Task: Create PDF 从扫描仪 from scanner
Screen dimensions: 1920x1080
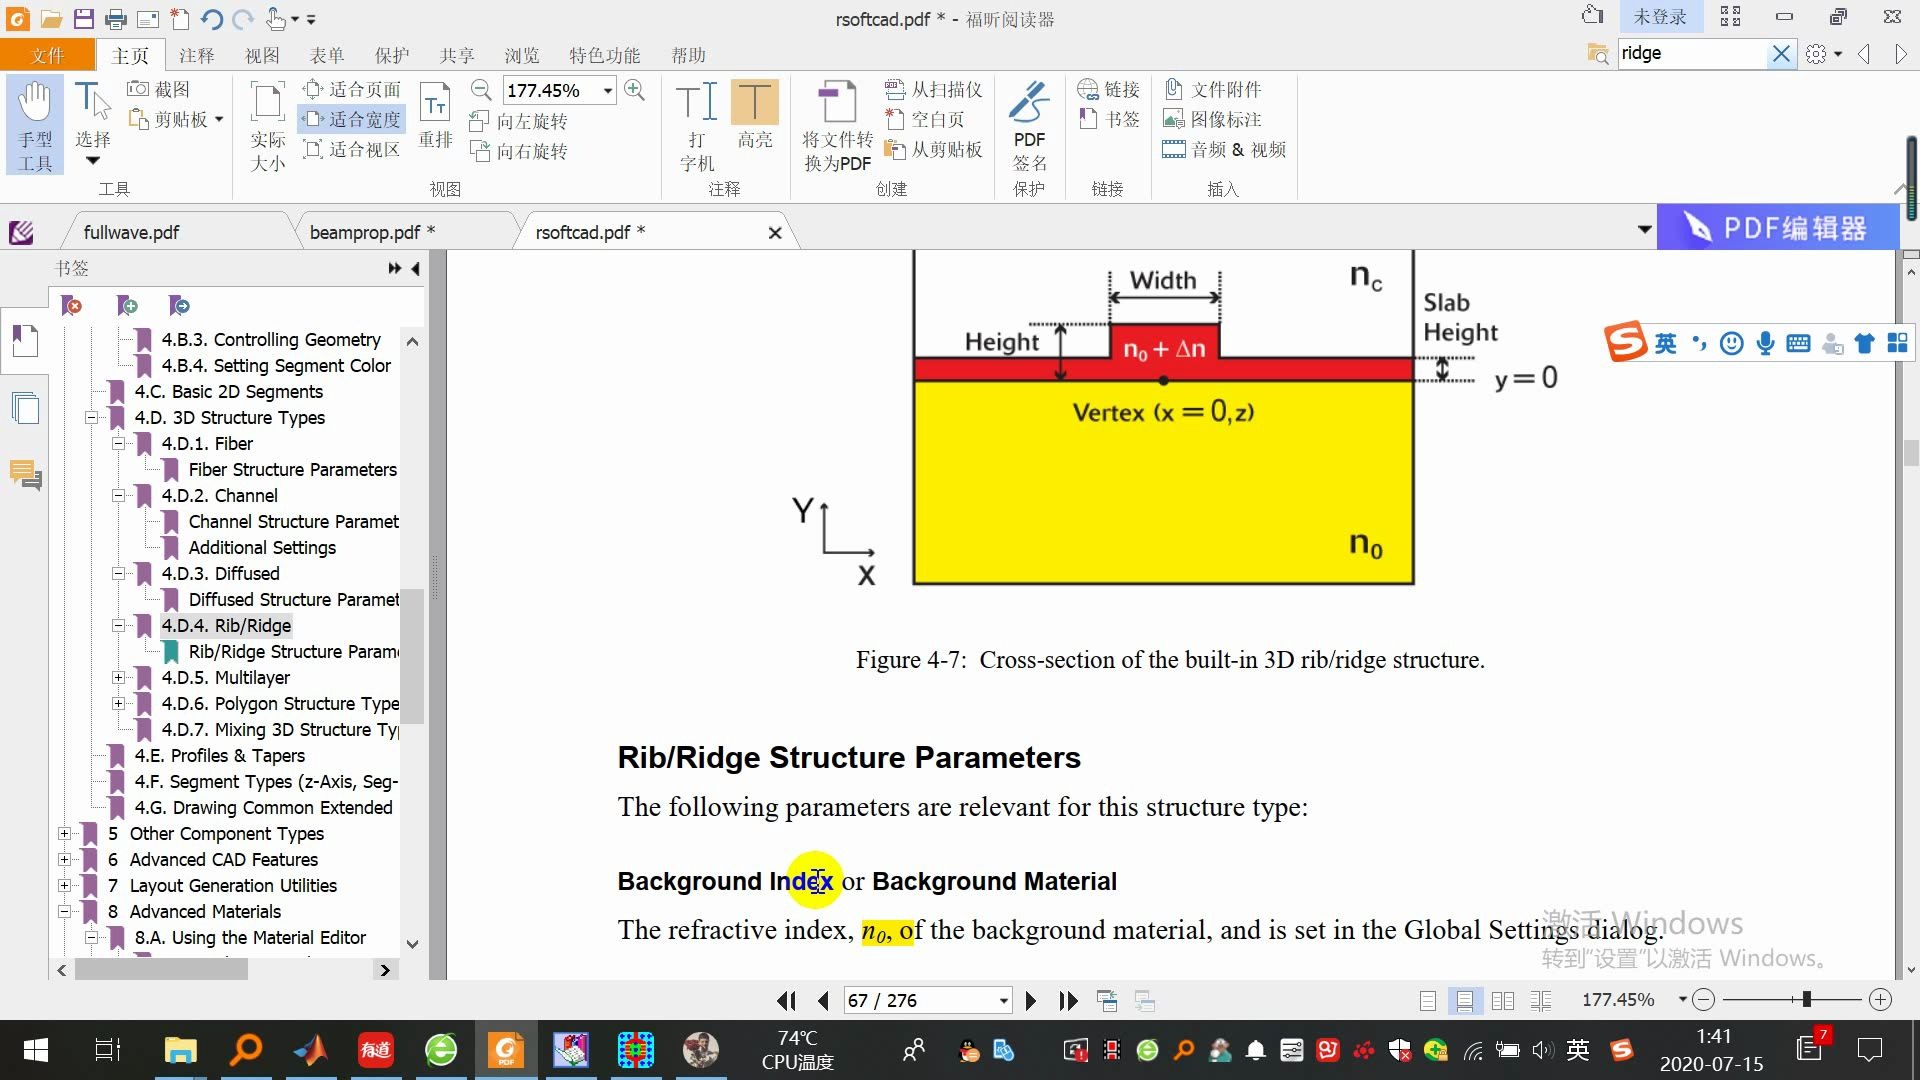Action: 932,88
